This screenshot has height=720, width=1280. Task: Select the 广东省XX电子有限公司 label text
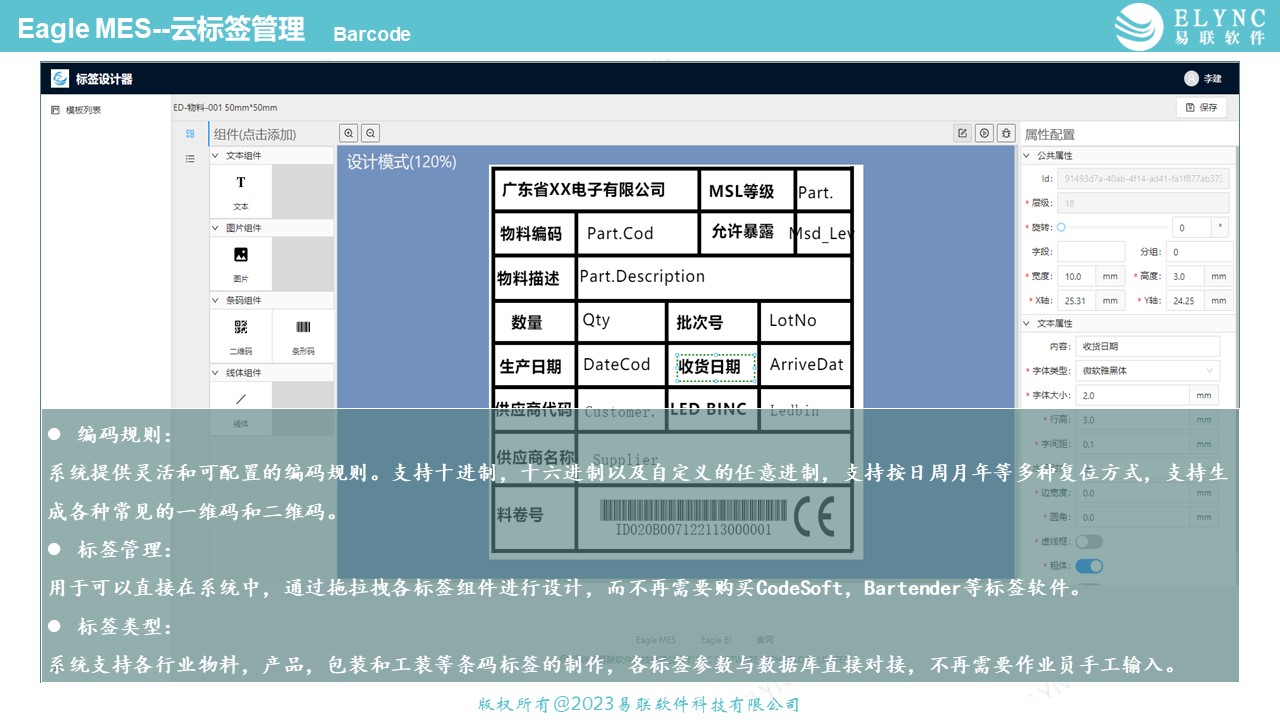583,189
